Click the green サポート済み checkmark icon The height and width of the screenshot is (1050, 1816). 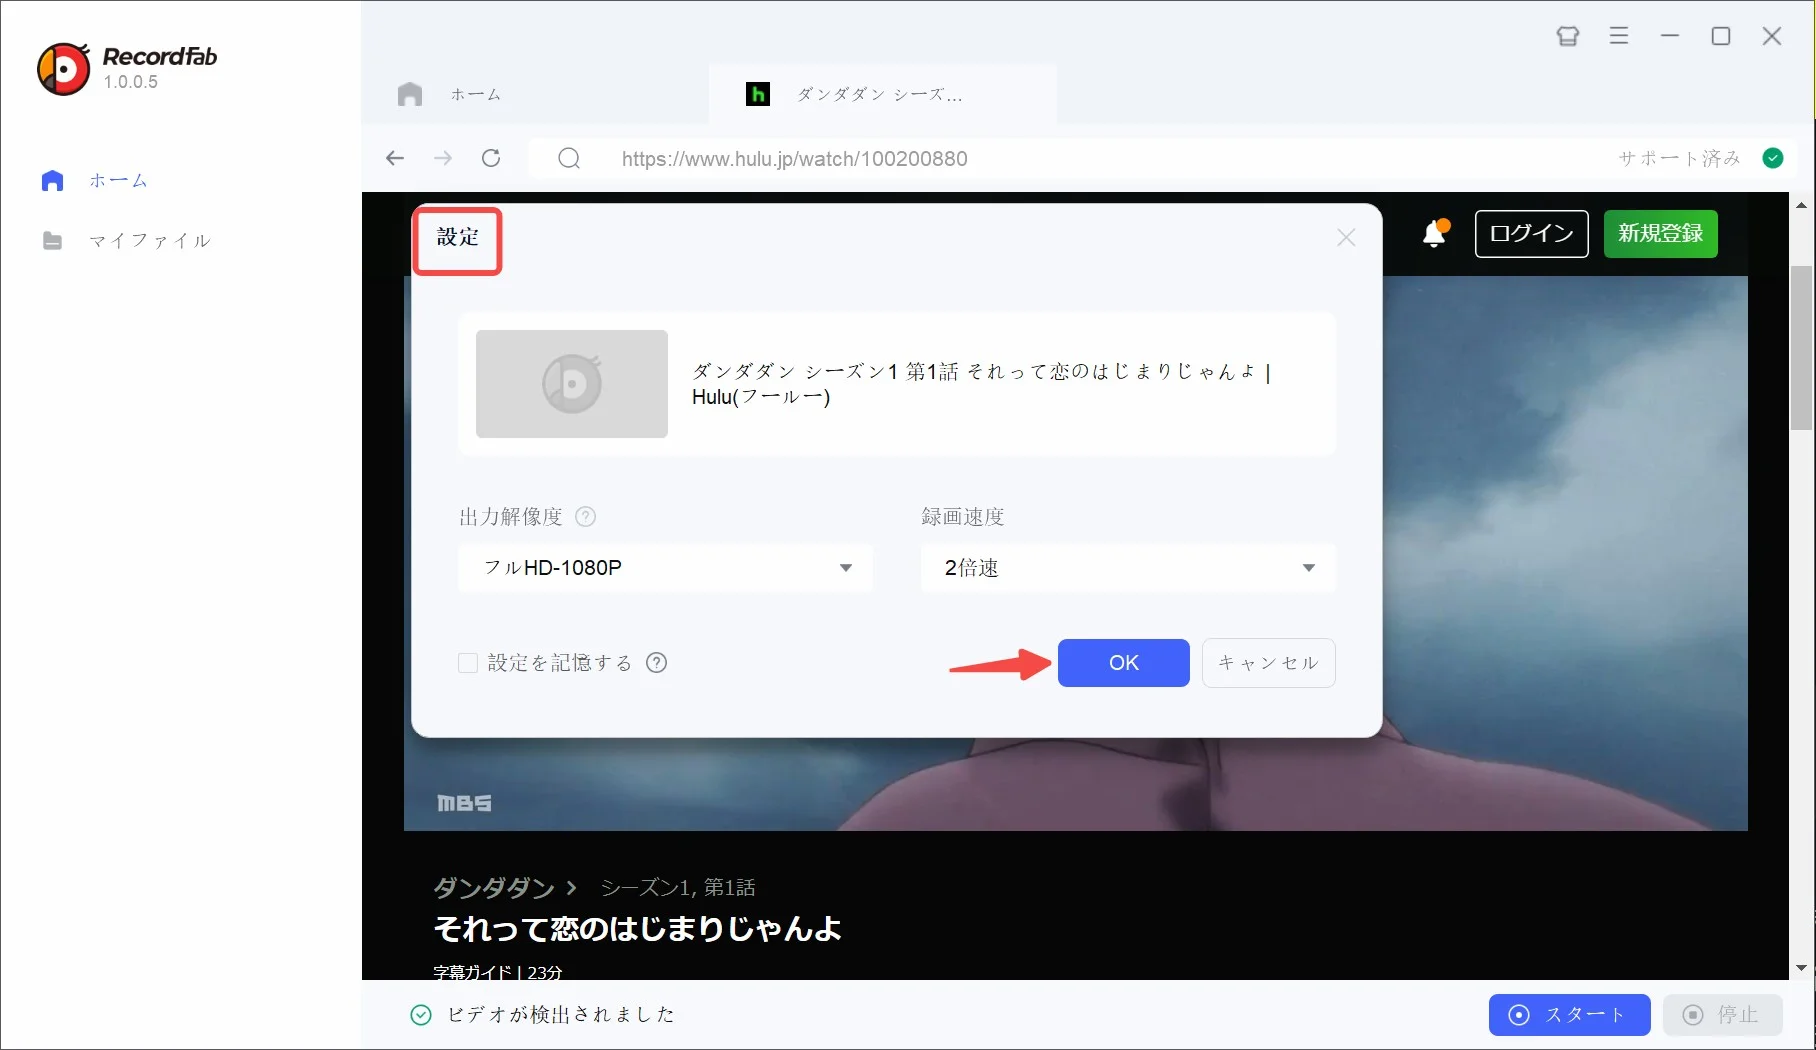click(x=1773, y=158)
